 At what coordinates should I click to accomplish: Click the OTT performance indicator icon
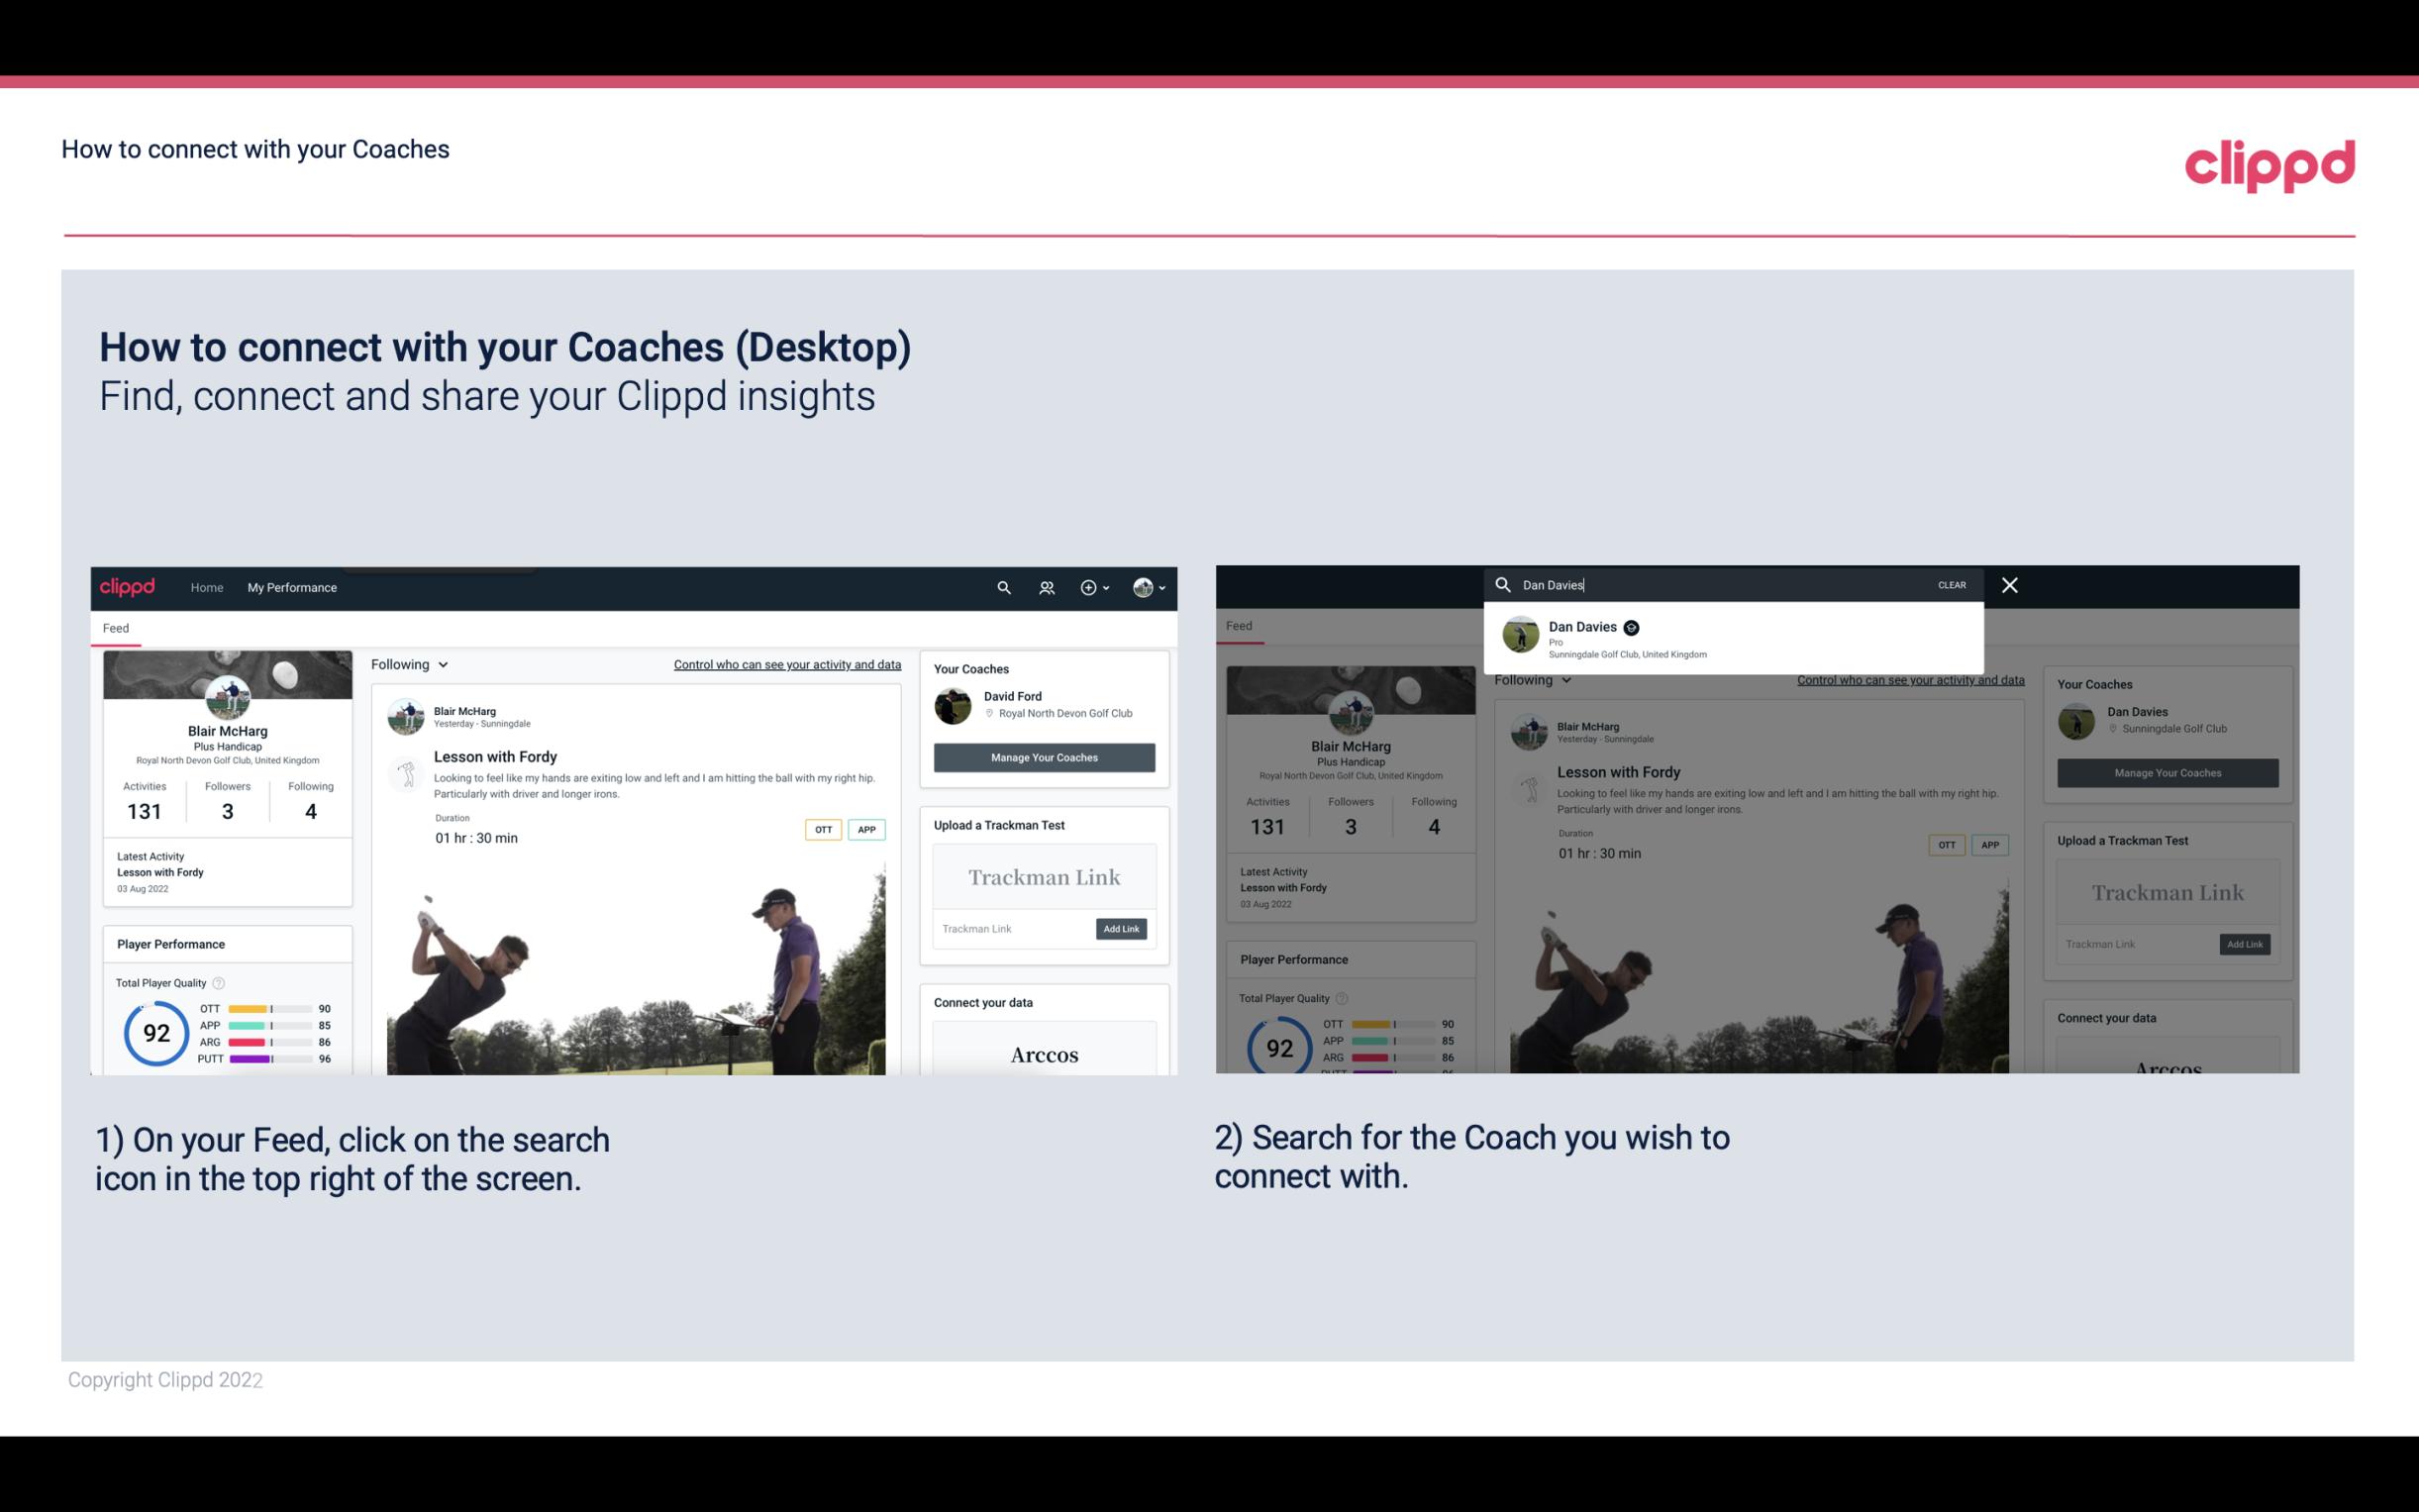[x=257, y=1010]
